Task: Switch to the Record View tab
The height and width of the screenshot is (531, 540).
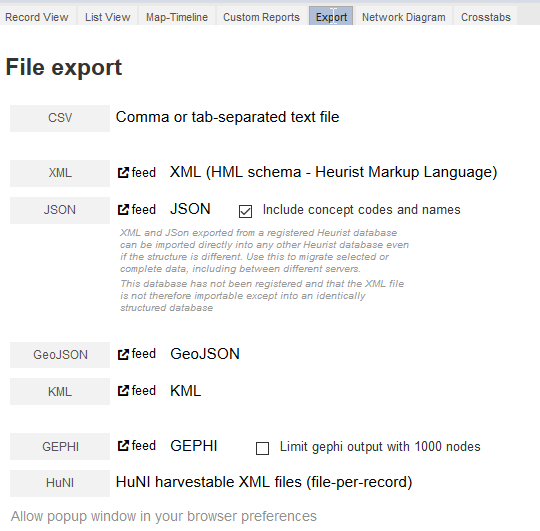Action: click(37, 17)
